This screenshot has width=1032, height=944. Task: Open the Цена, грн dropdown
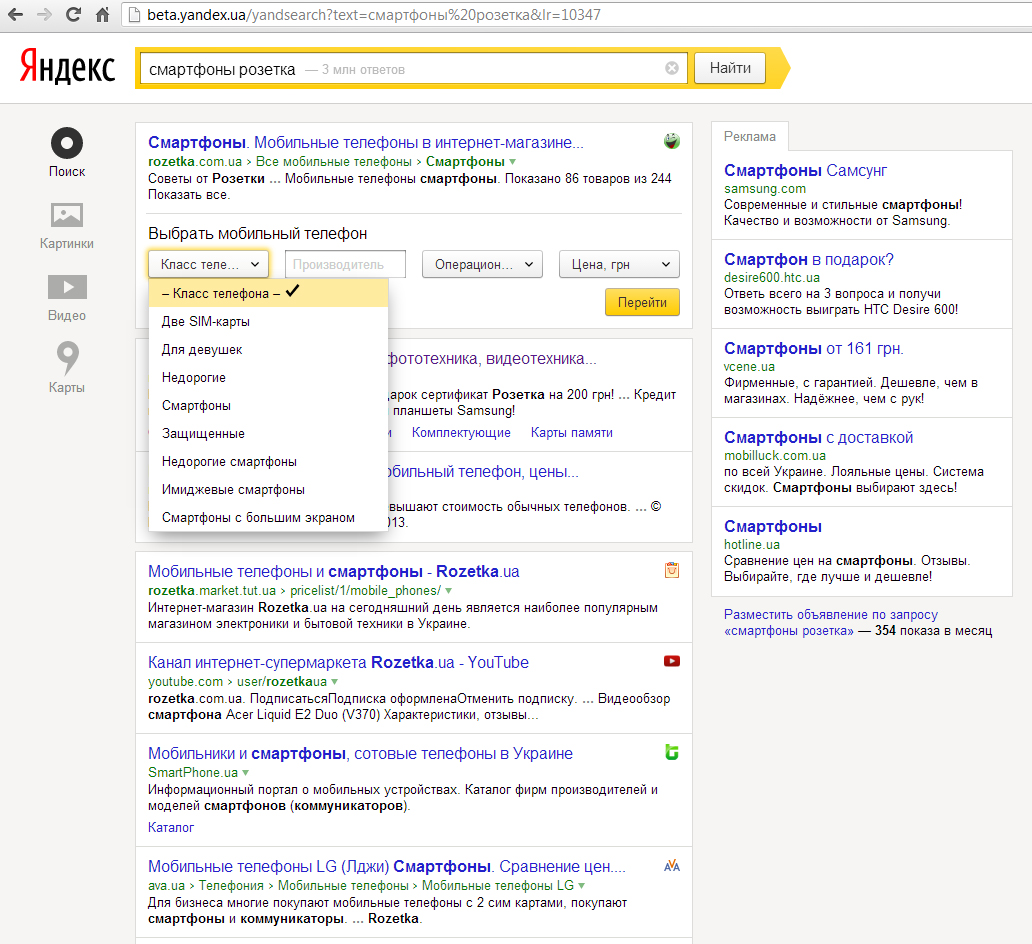[619, 264]
